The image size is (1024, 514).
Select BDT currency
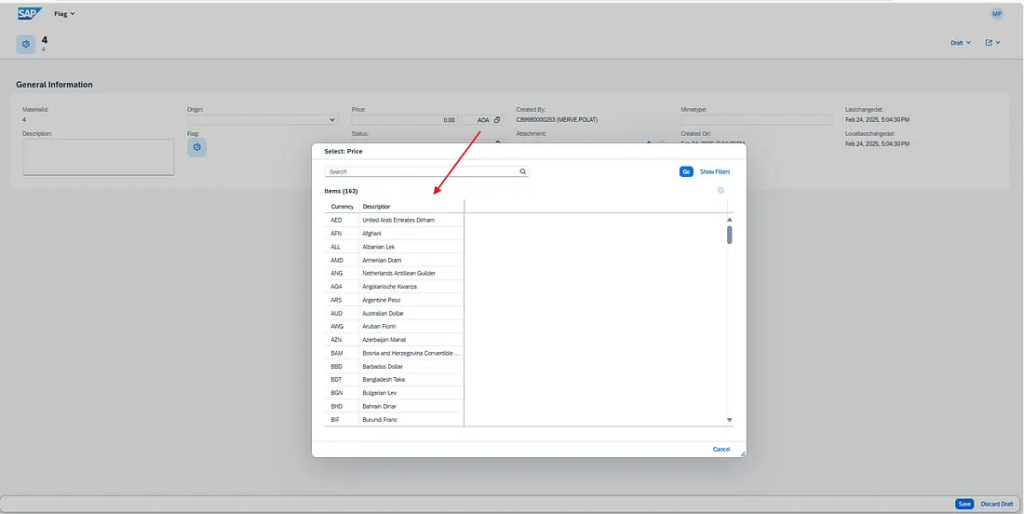337,379
